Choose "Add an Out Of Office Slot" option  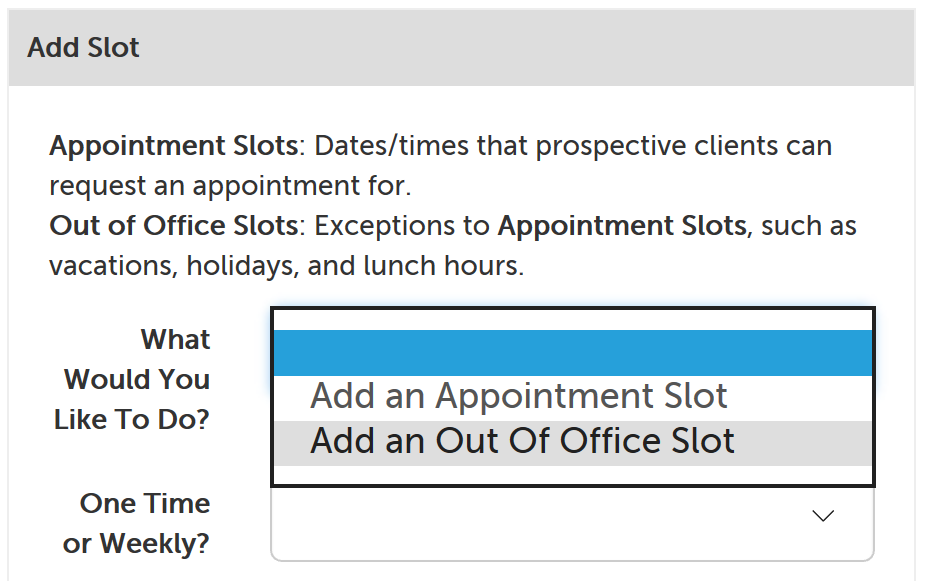point(522,442)
